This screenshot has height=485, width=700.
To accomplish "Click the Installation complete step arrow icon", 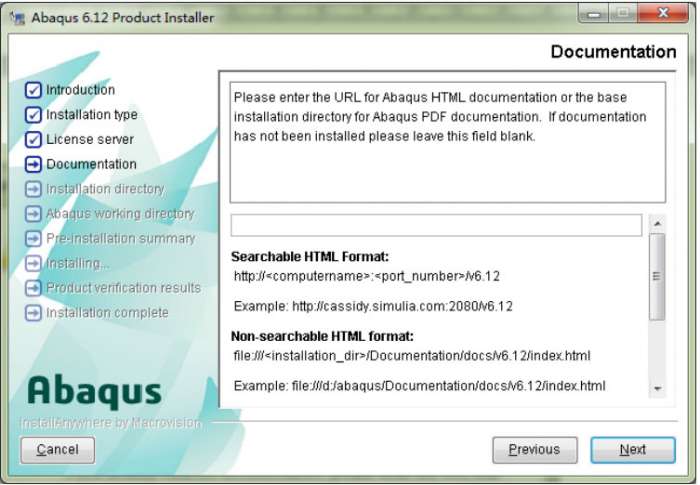I will pos(33,313).
